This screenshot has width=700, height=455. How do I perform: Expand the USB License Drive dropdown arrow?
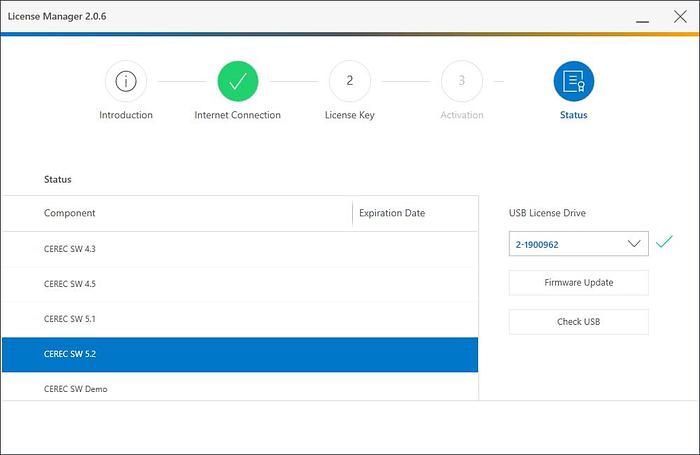pos(633,244)
